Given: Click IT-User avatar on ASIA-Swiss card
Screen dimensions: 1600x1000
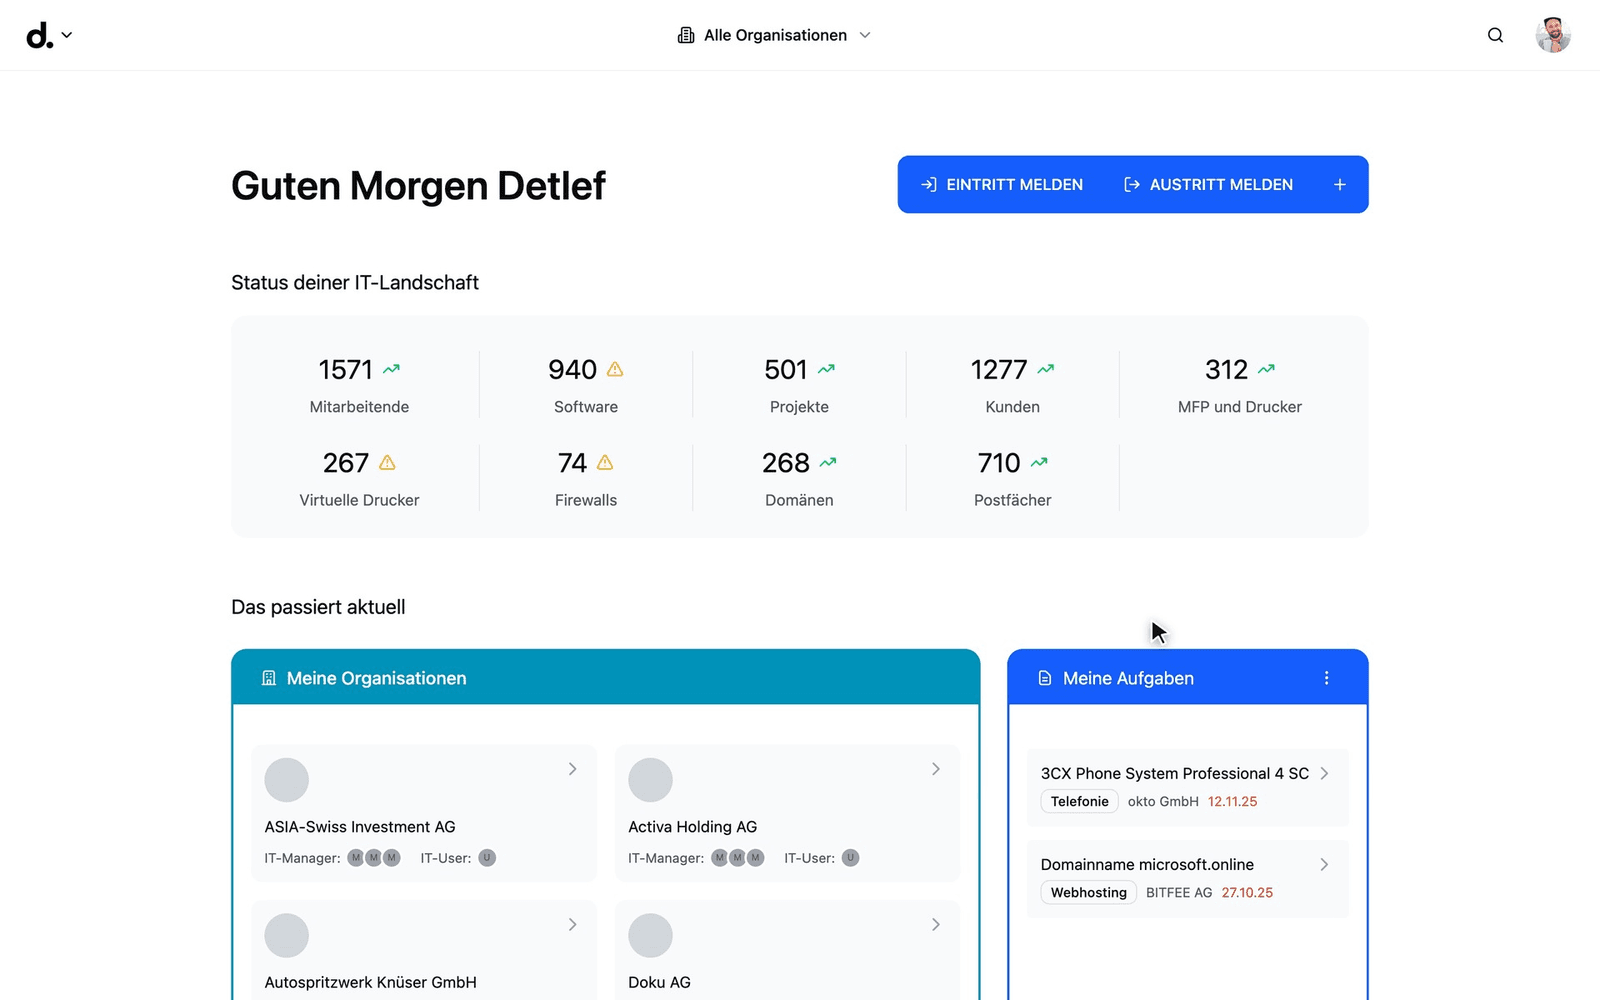Looking at the screenshot, I should [x=487, y=858].
